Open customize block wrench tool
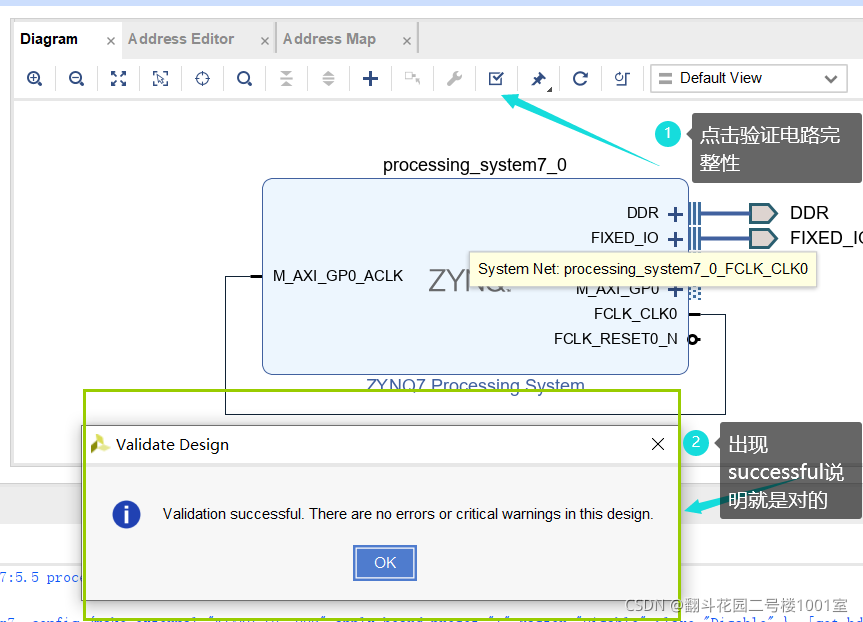The width and height of the screenshot is (863, 622). tap(454, 79)
